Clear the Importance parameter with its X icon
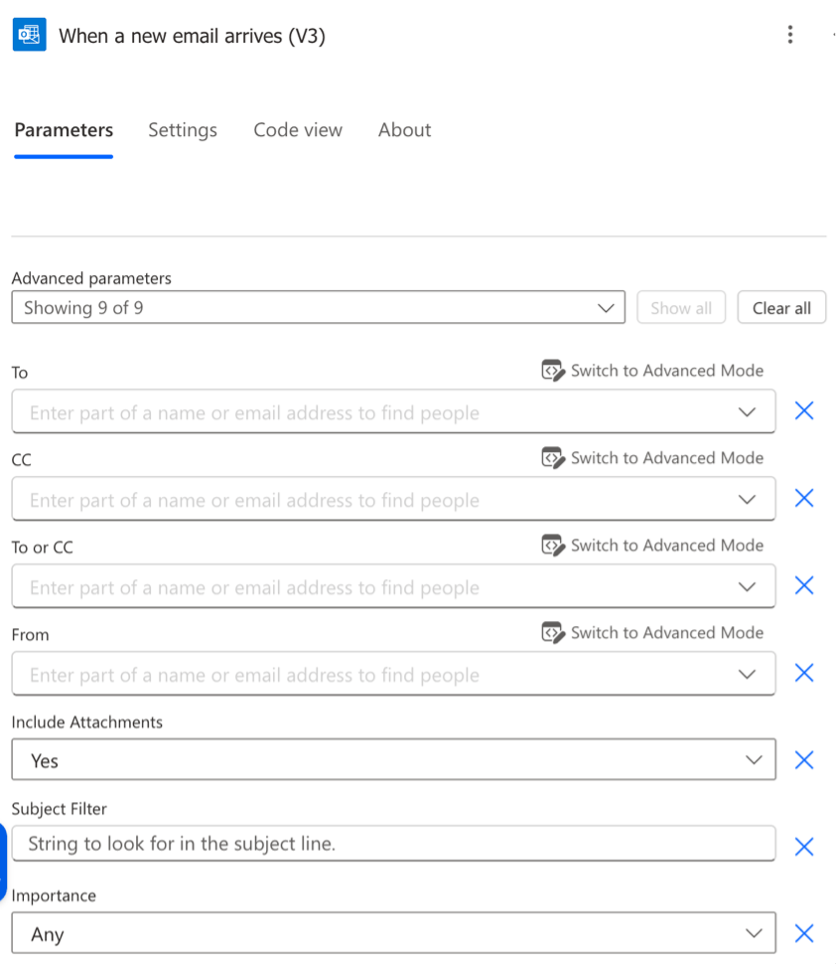Viewport: 840px width, 968px height. [x=804, y=933]
